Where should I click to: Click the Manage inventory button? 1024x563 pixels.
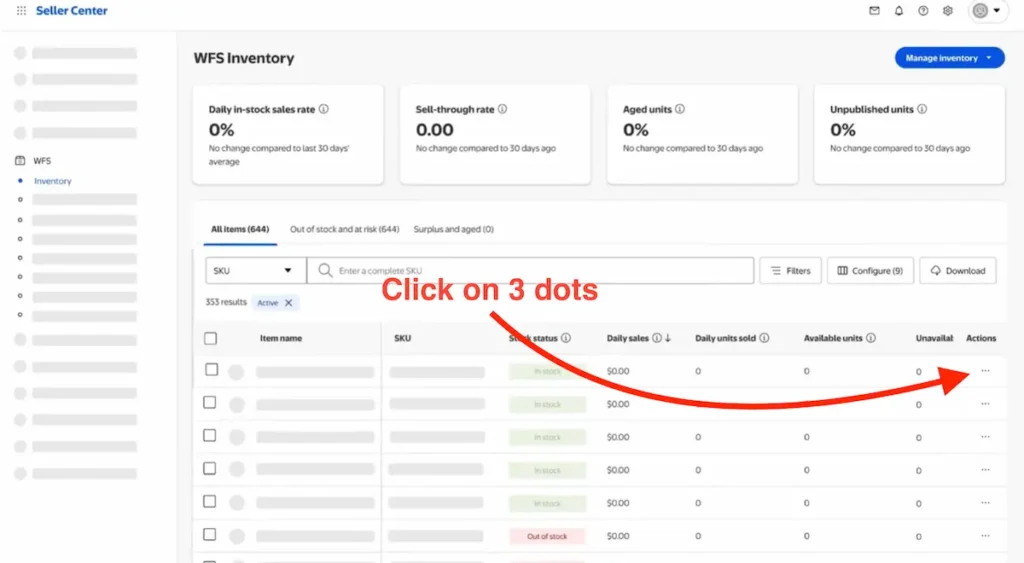tap(949, 57)
